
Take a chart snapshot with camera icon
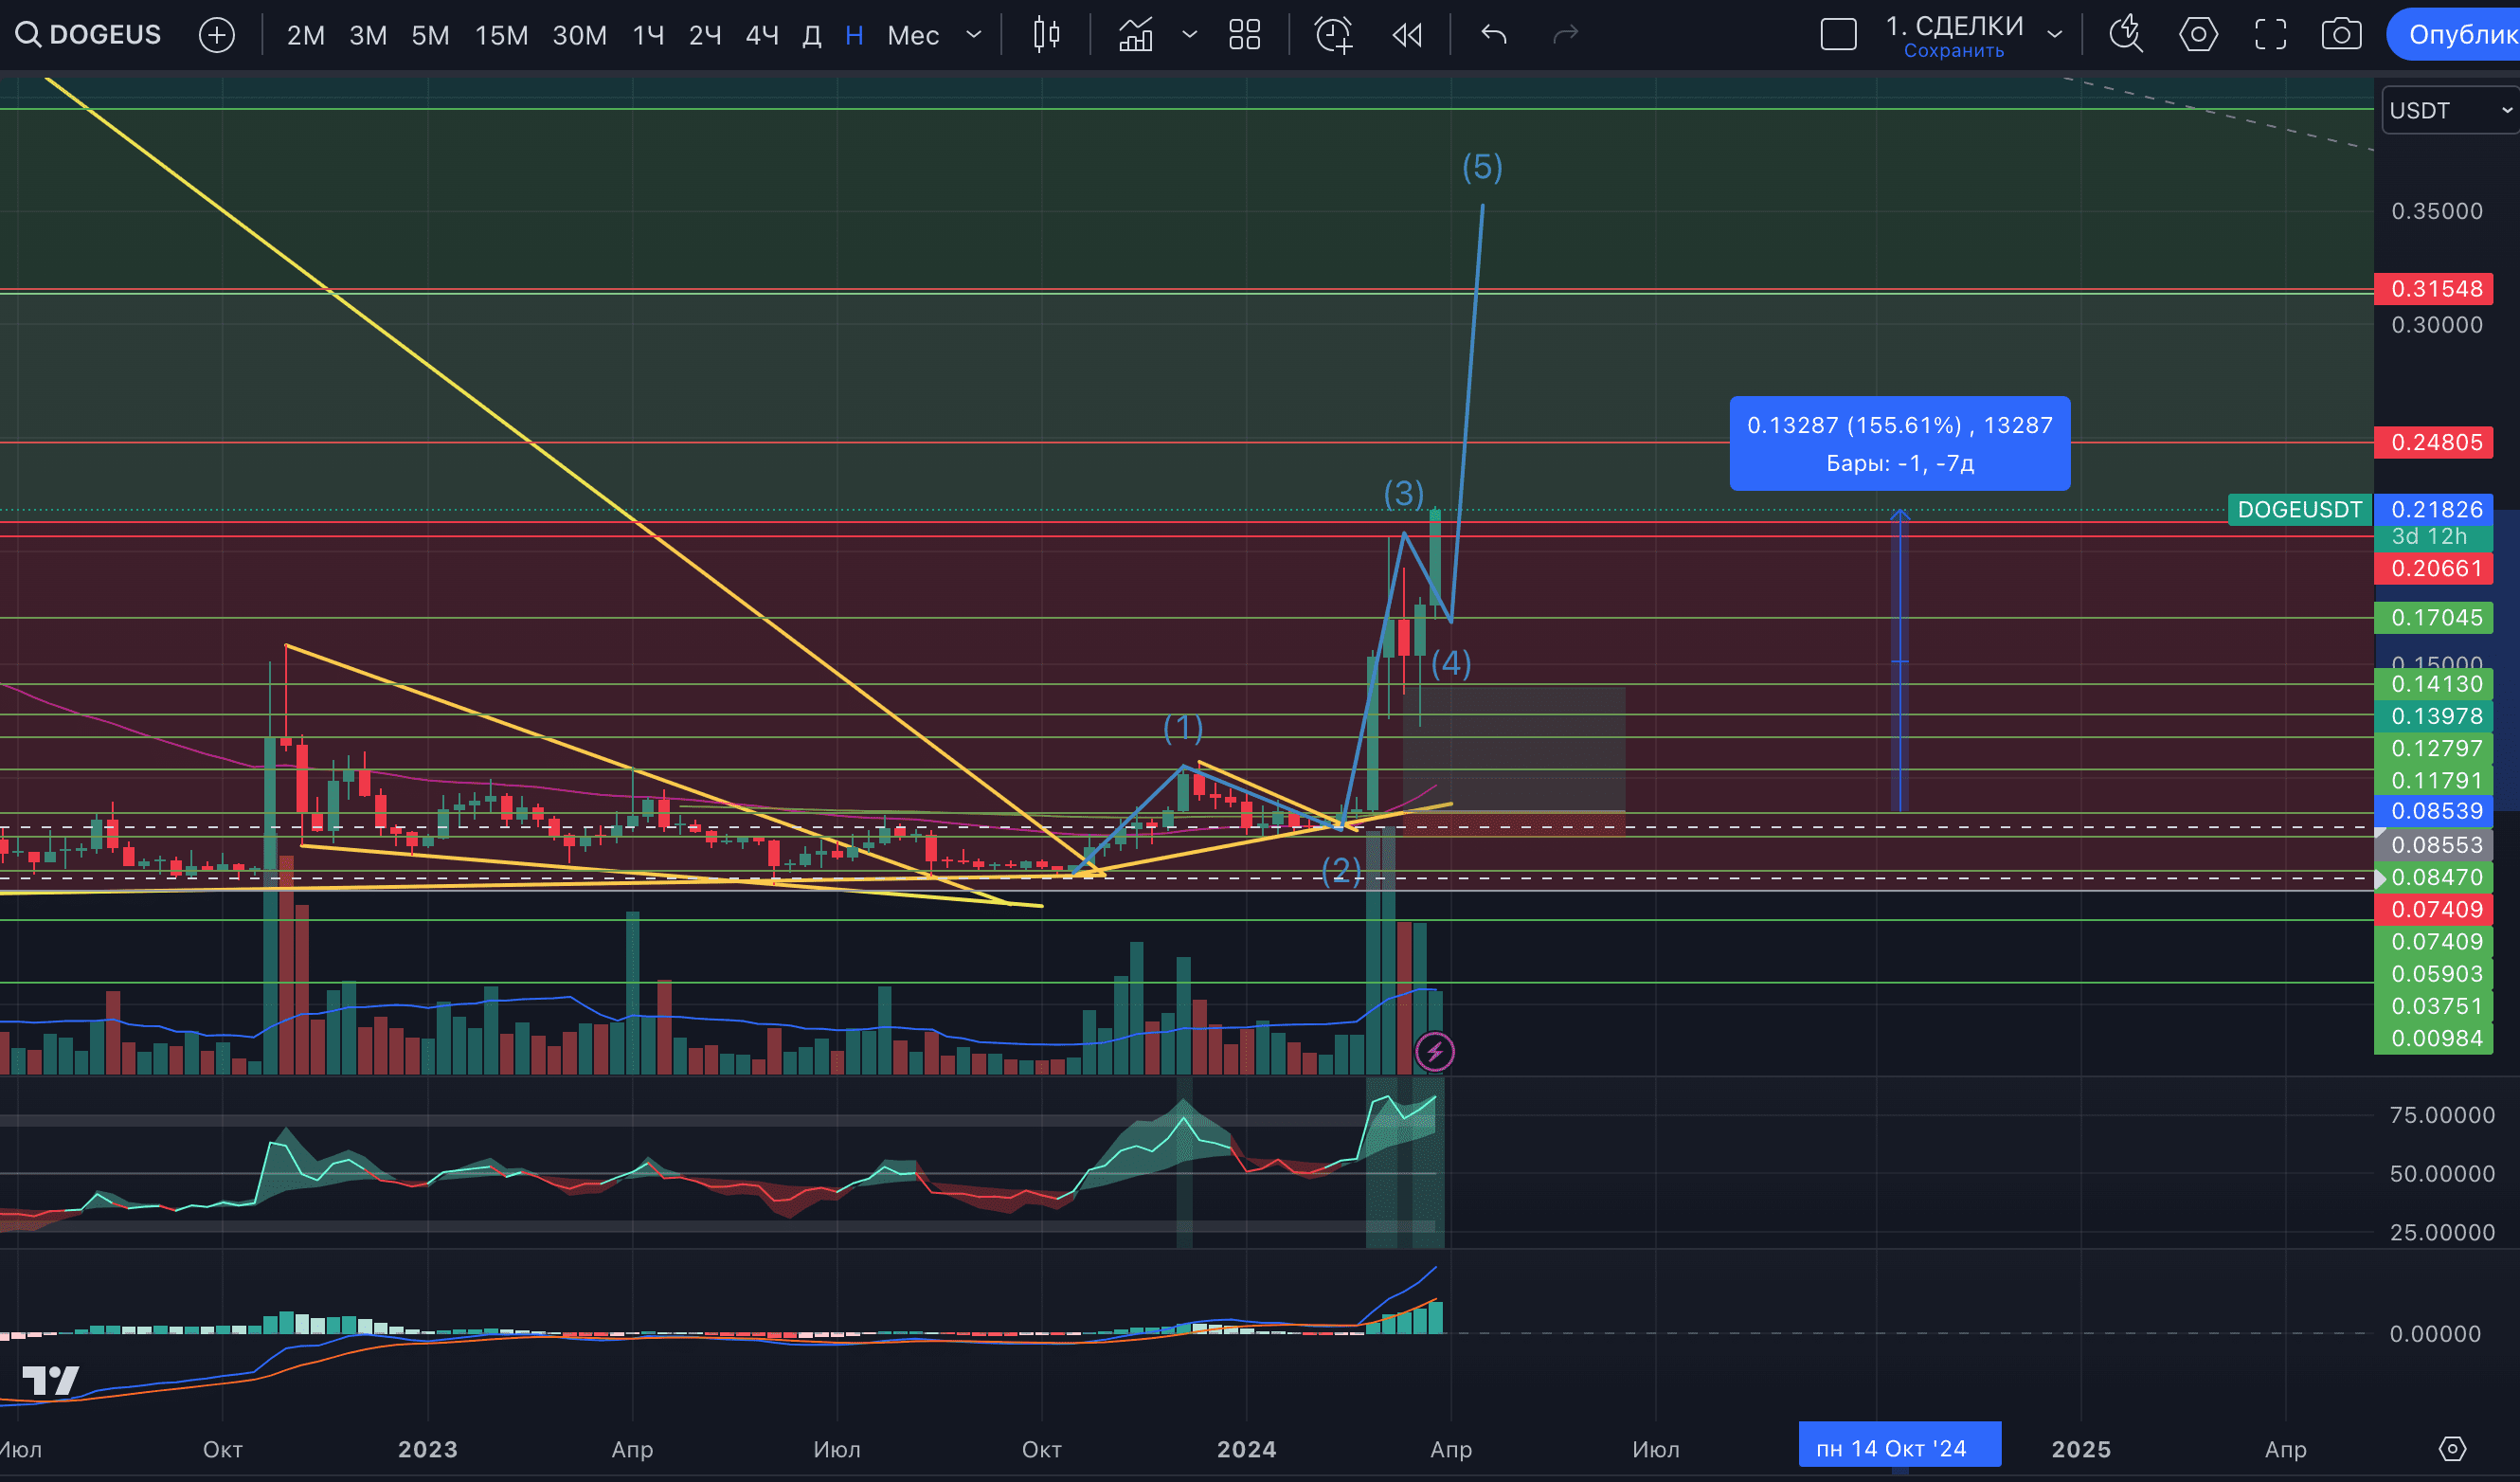(x=2344, y=34)
